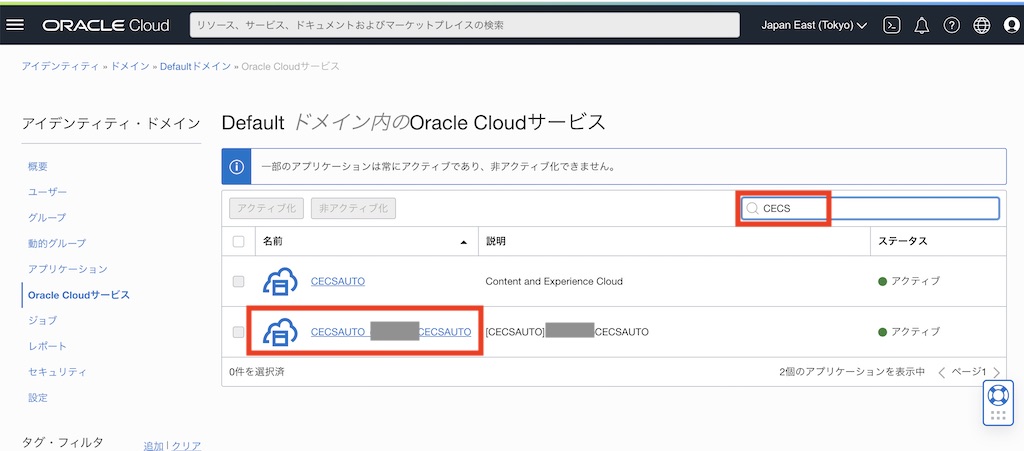Expand the Japan East (Tokyo) region dropdown

813,25
